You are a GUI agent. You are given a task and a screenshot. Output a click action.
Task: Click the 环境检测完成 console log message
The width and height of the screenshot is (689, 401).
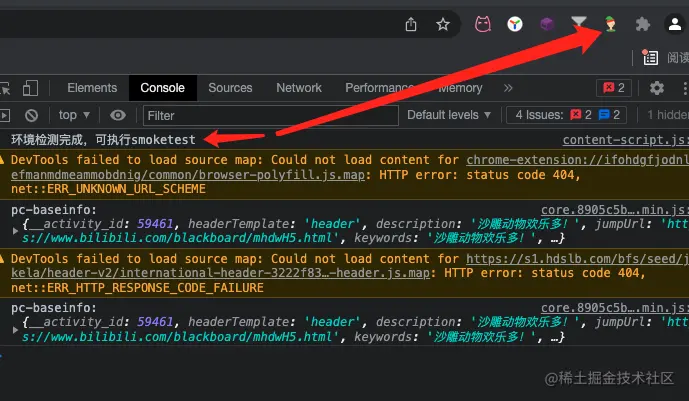coord(103,140)
